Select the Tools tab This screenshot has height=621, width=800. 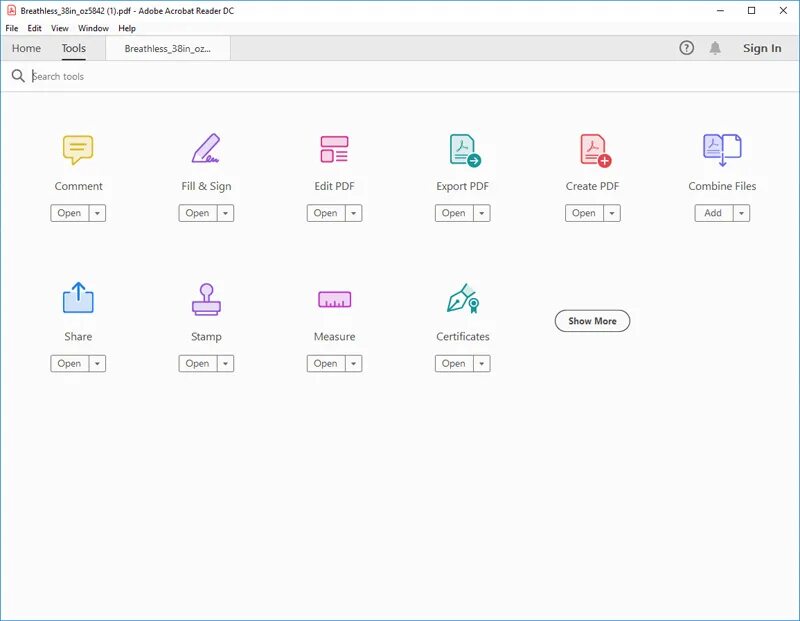point(73,48)
